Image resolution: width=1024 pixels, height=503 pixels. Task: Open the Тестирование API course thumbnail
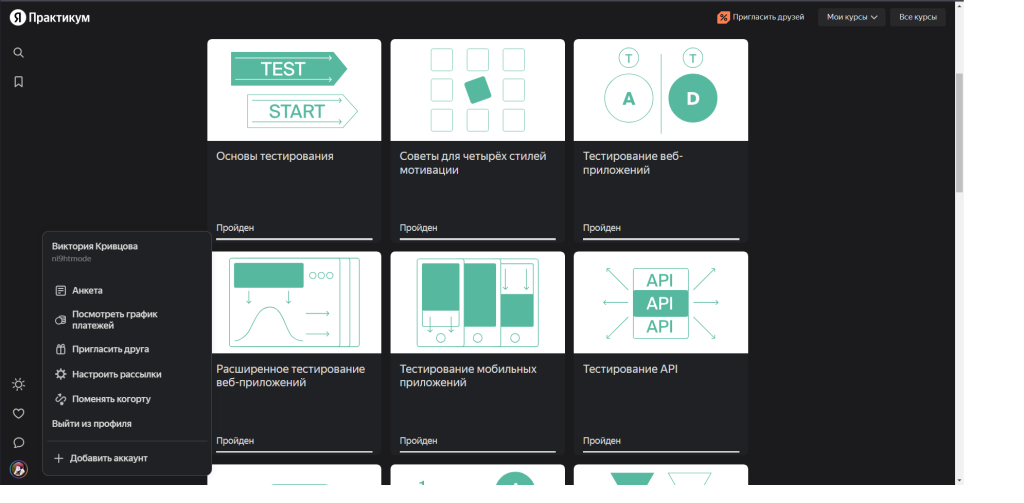[661, 303]
